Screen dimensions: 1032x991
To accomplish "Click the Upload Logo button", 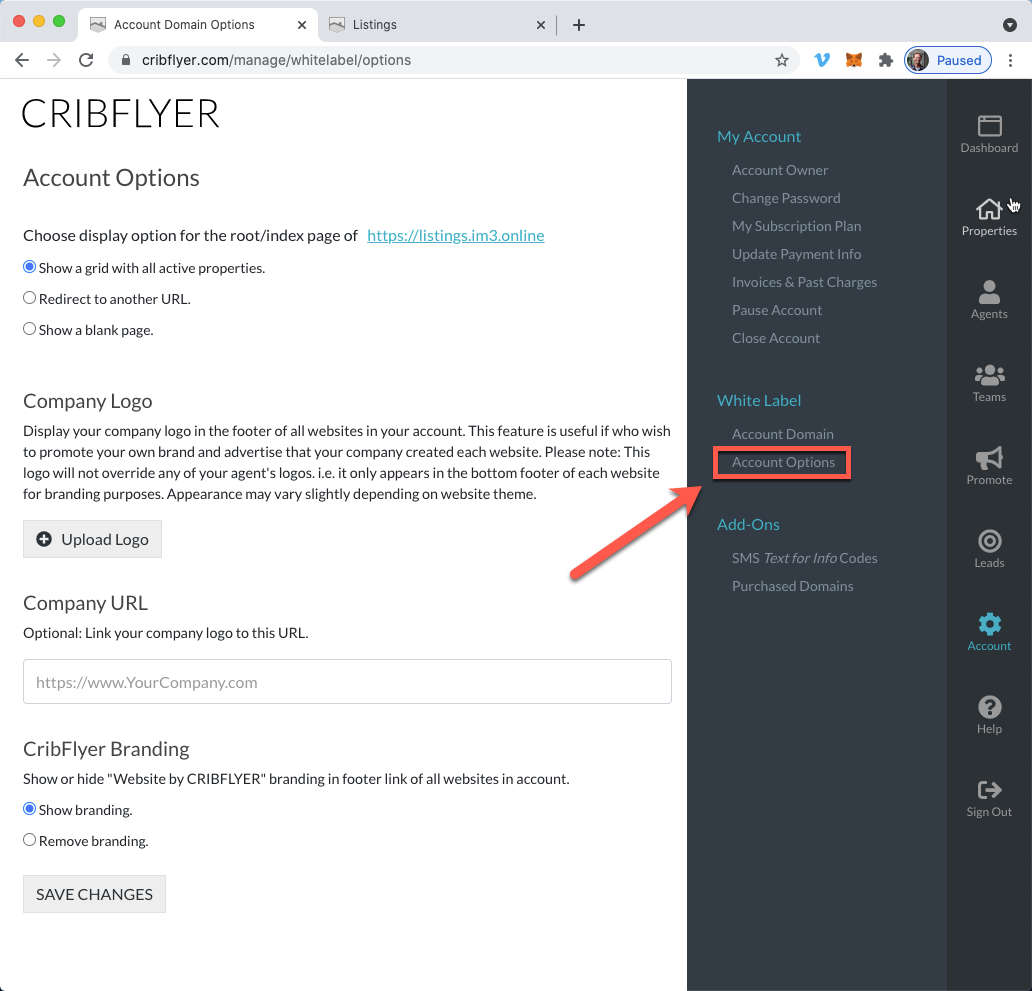I will tap(92, 539).
